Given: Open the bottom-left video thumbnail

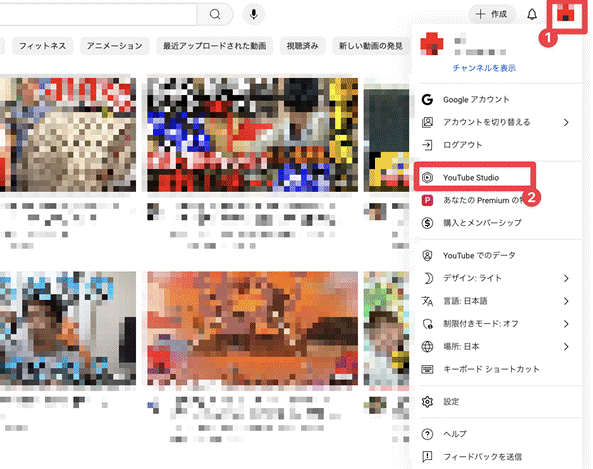Looking at the screenshot, I should [68, 328].
